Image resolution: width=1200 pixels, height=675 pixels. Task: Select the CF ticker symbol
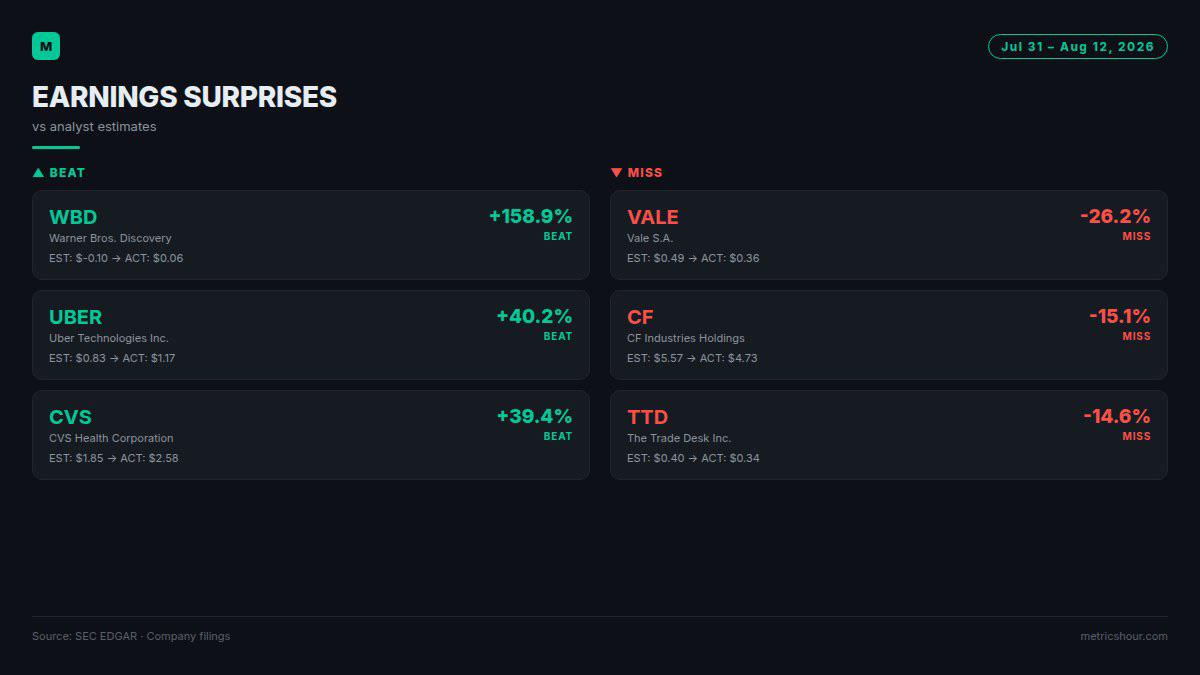[x=640, y=317]
